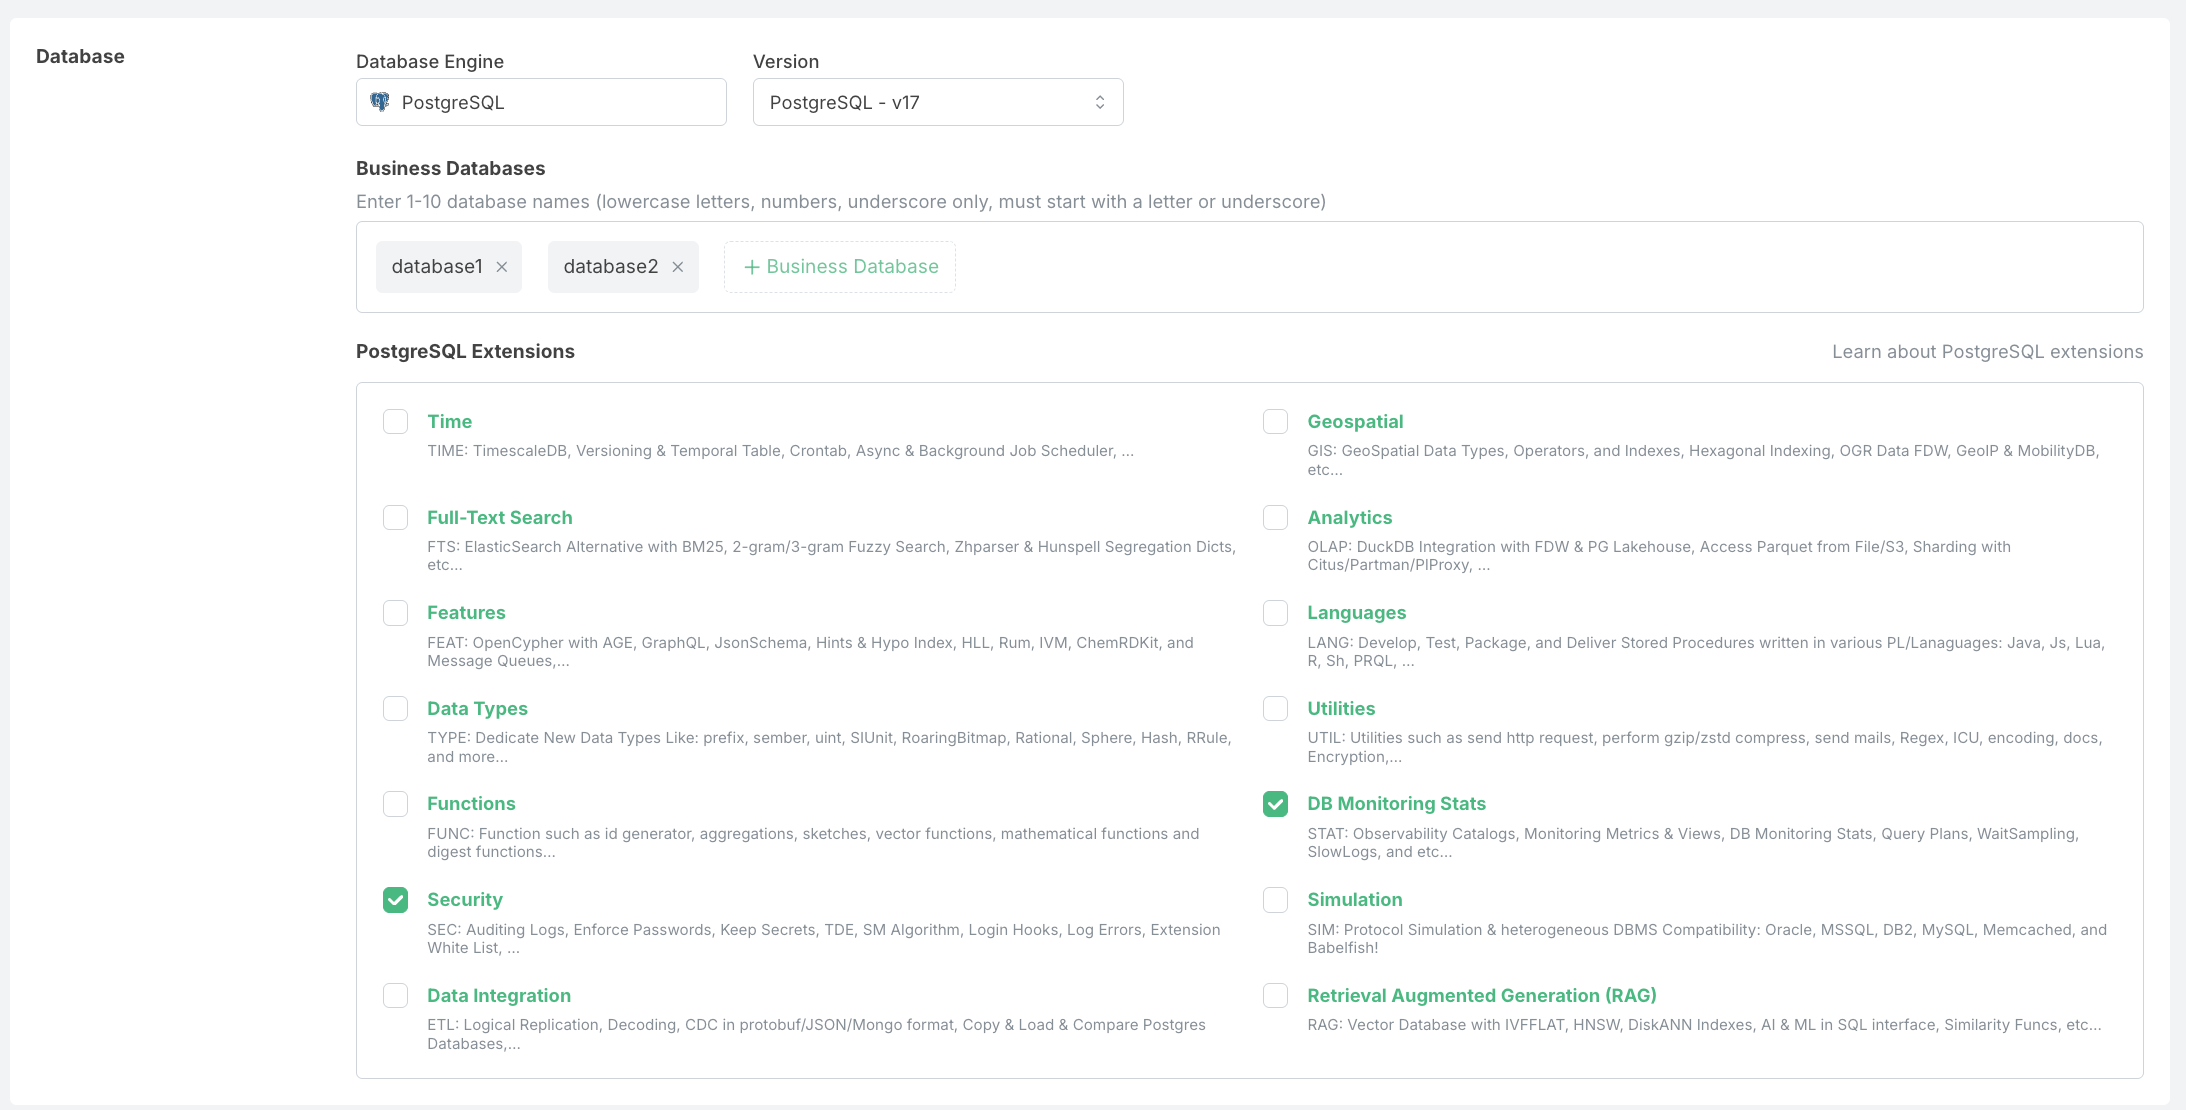Open Learn about PostgreSQL extensions link
Screen dimensions: 2186x1110
[x=1987, y=352]
